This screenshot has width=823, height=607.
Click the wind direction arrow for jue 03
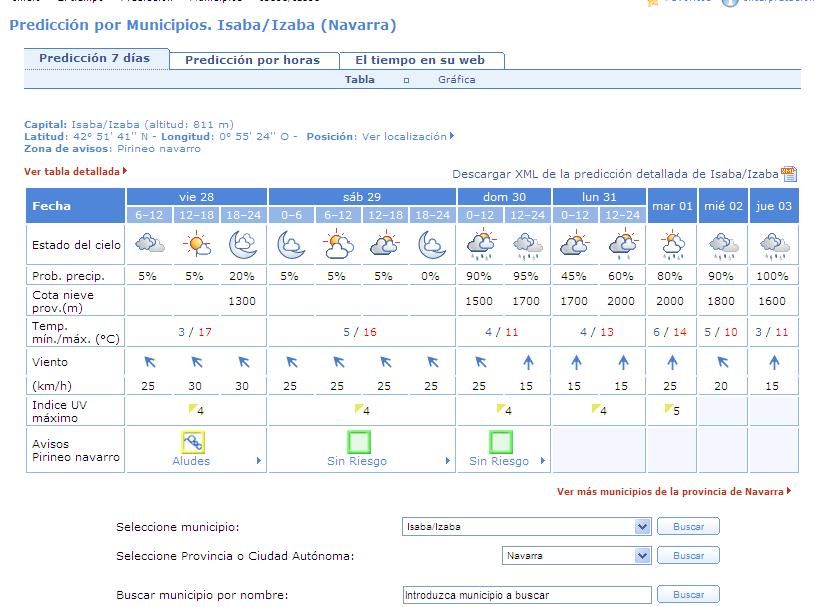pyautogui.click(x=774, y=362)
